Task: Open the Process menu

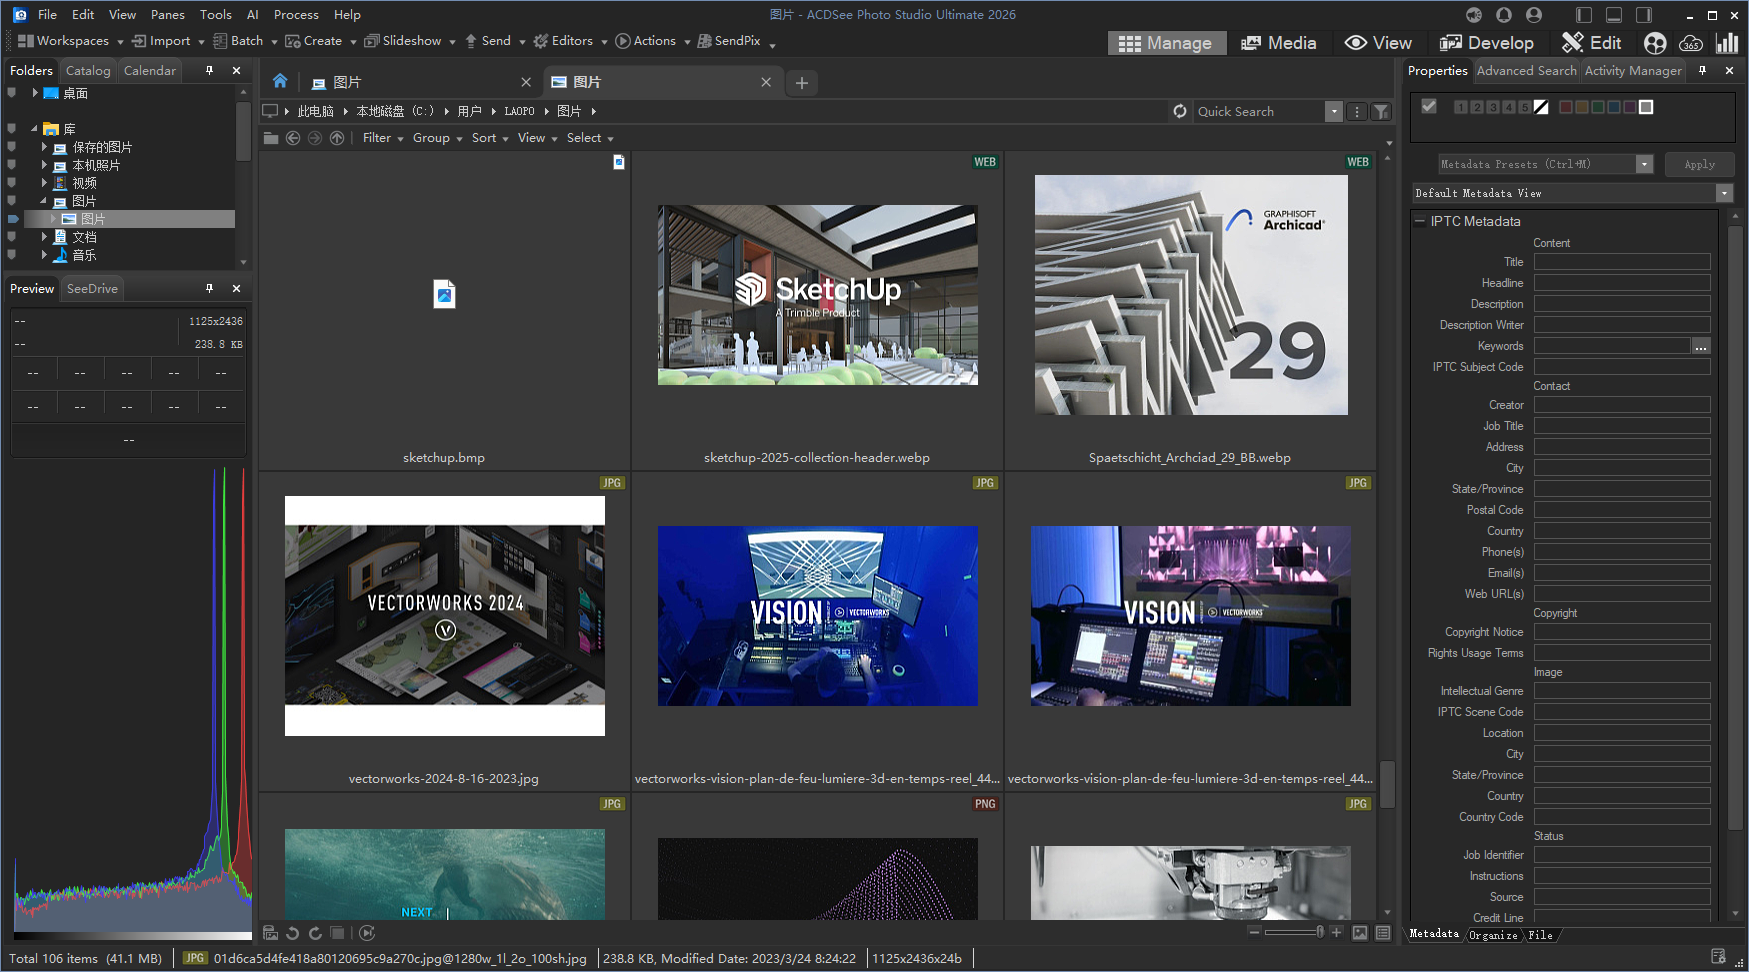Action: tap(296, 15)
